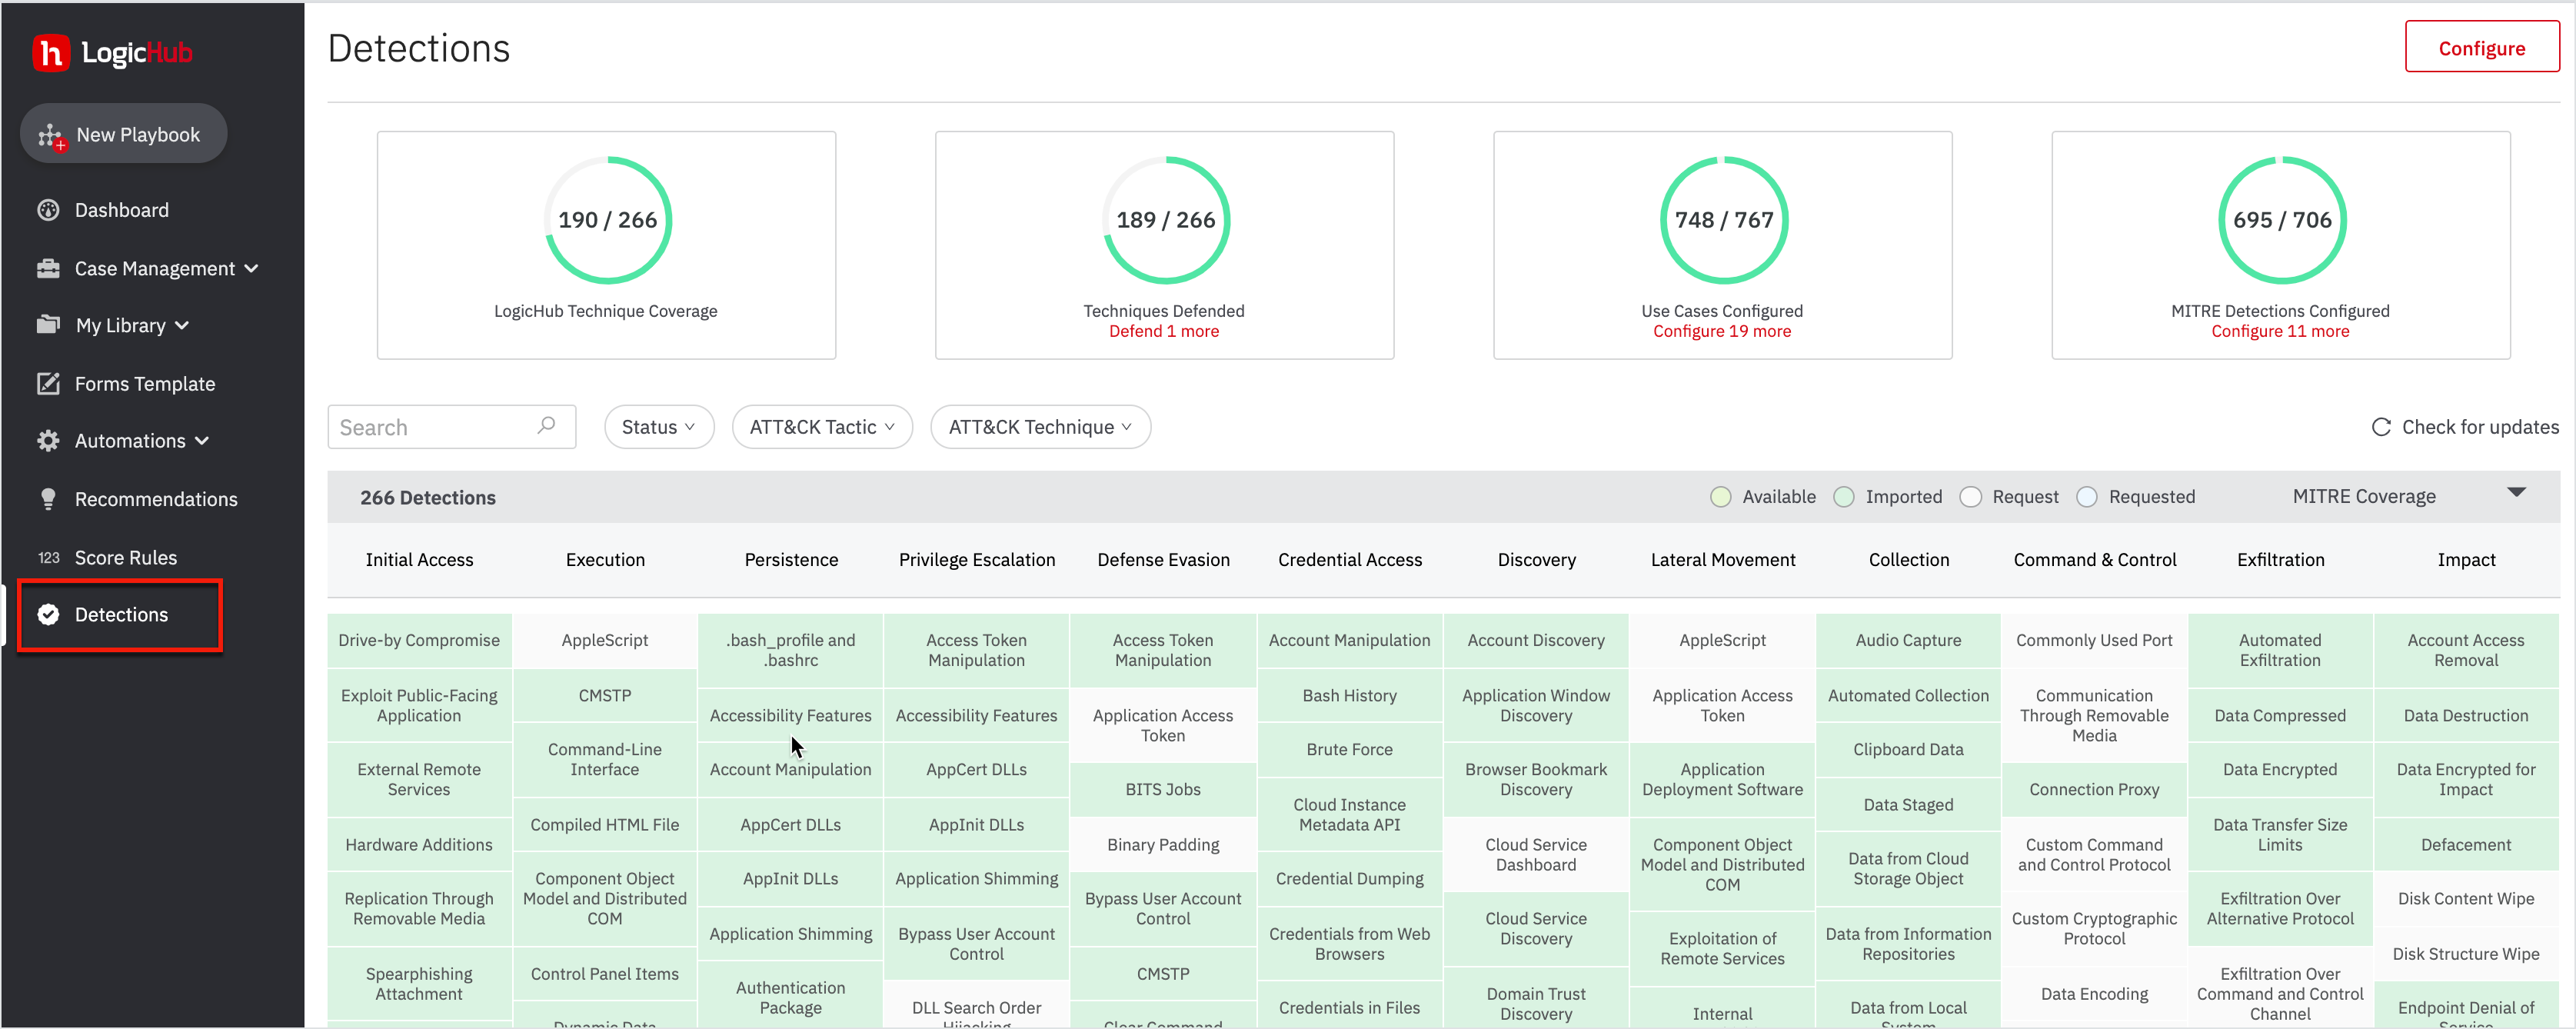
Task: Expand the My Library submenu chevron
Action: click(x=182, y=325)
